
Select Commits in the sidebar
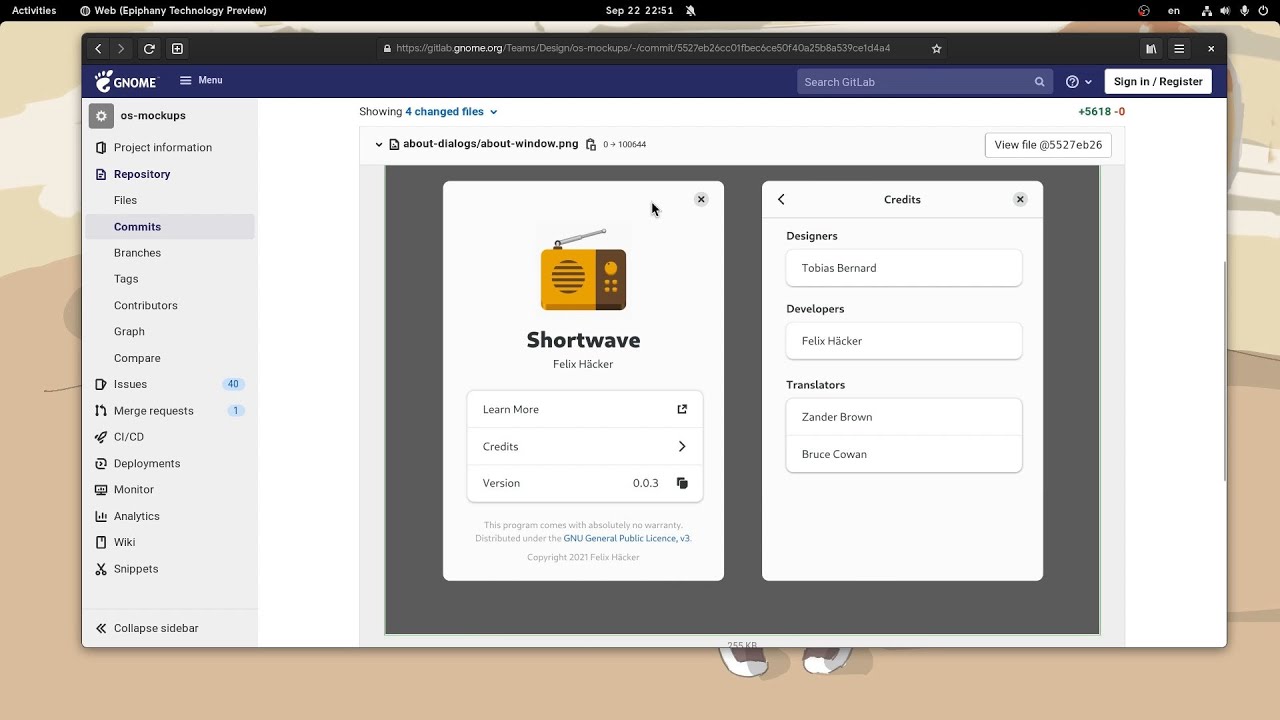point(170,227)
